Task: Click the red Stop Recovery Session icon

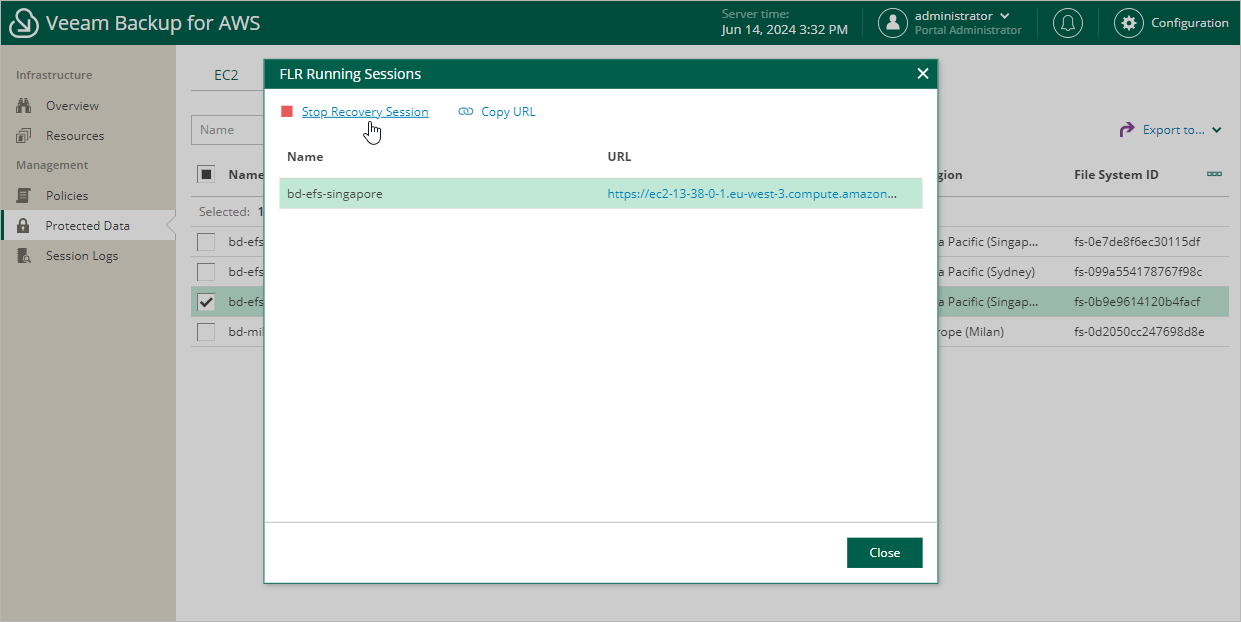Action: [287, 112]
